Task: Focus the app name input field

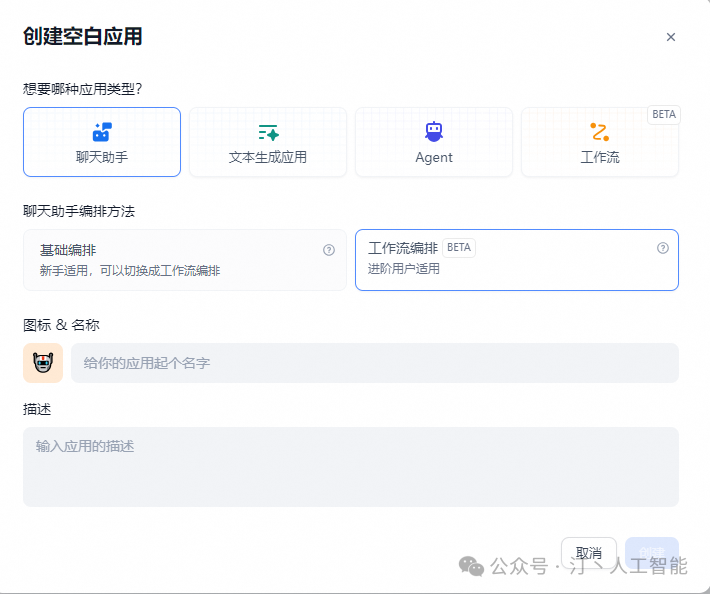Action: point(375,363)
